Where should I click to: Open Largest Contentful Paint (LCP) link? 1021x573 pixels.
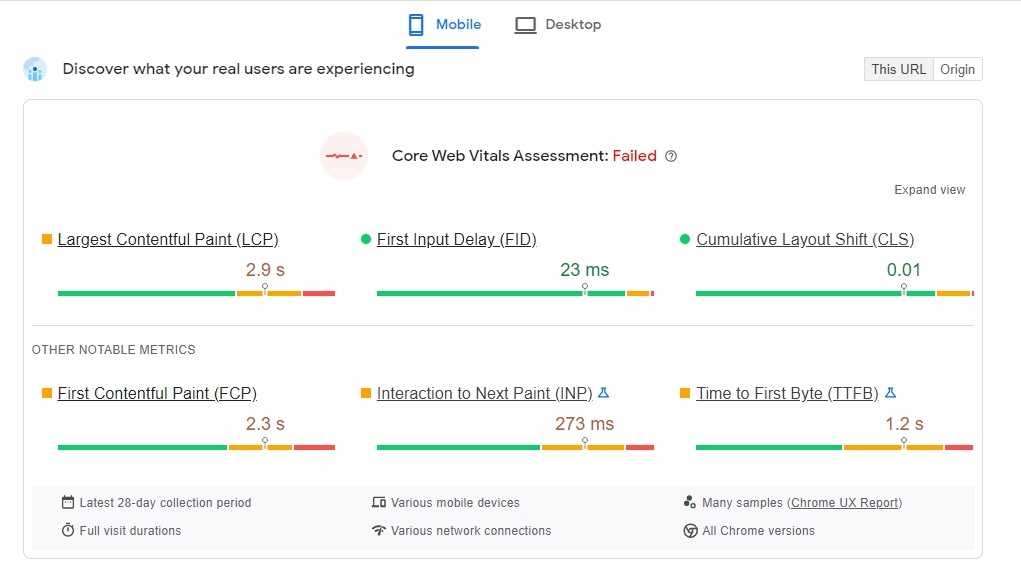point(168,240)
